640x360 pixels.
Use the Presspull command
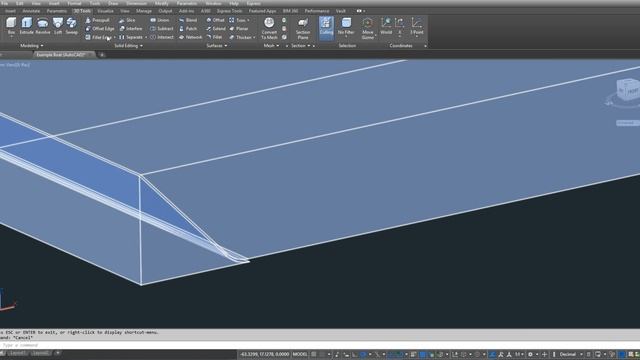click(x=97, y=20)
